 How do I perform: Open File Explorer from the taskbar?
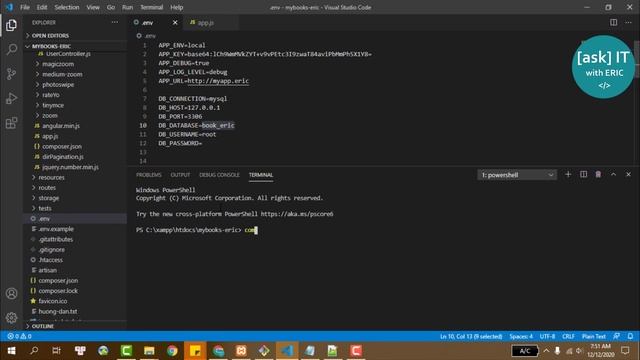click(x=149, y=351)
